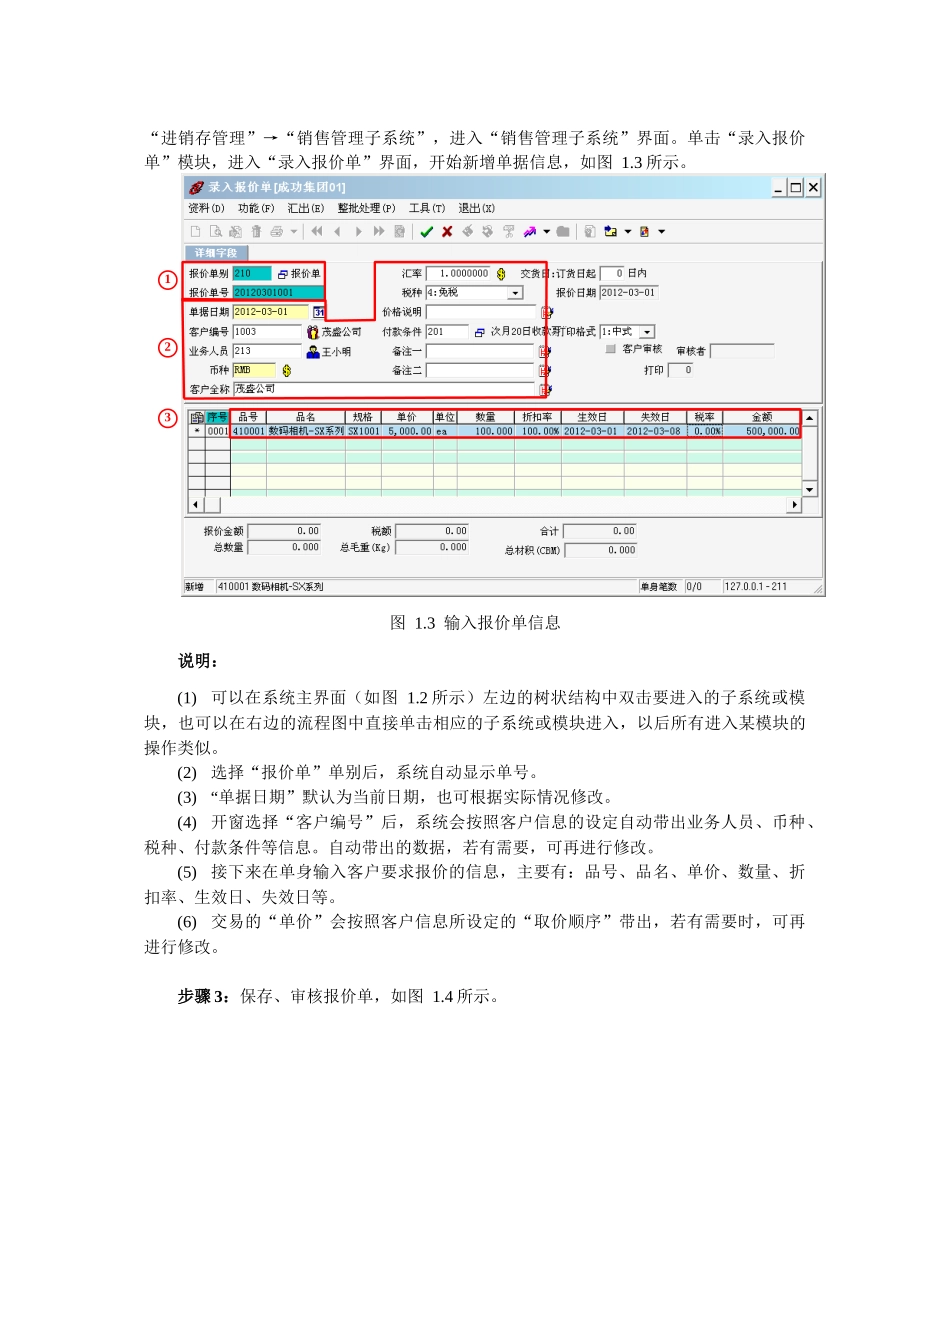This screenshot has height=1344, width=950.
Task: Open the 工具(T) menu
Action: coord(427,208)
